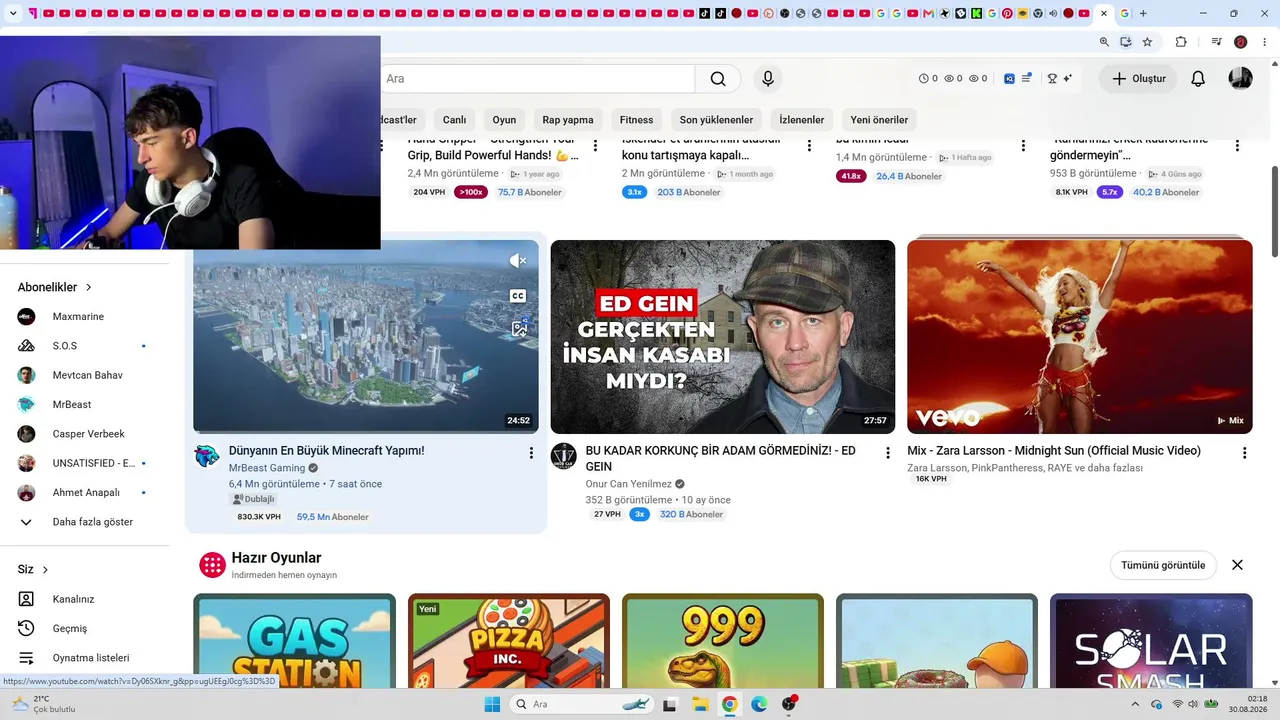Open Onur Can Yenilmez channel avatar
Screen dimensions: 1280x720
[x=564, y=456]
